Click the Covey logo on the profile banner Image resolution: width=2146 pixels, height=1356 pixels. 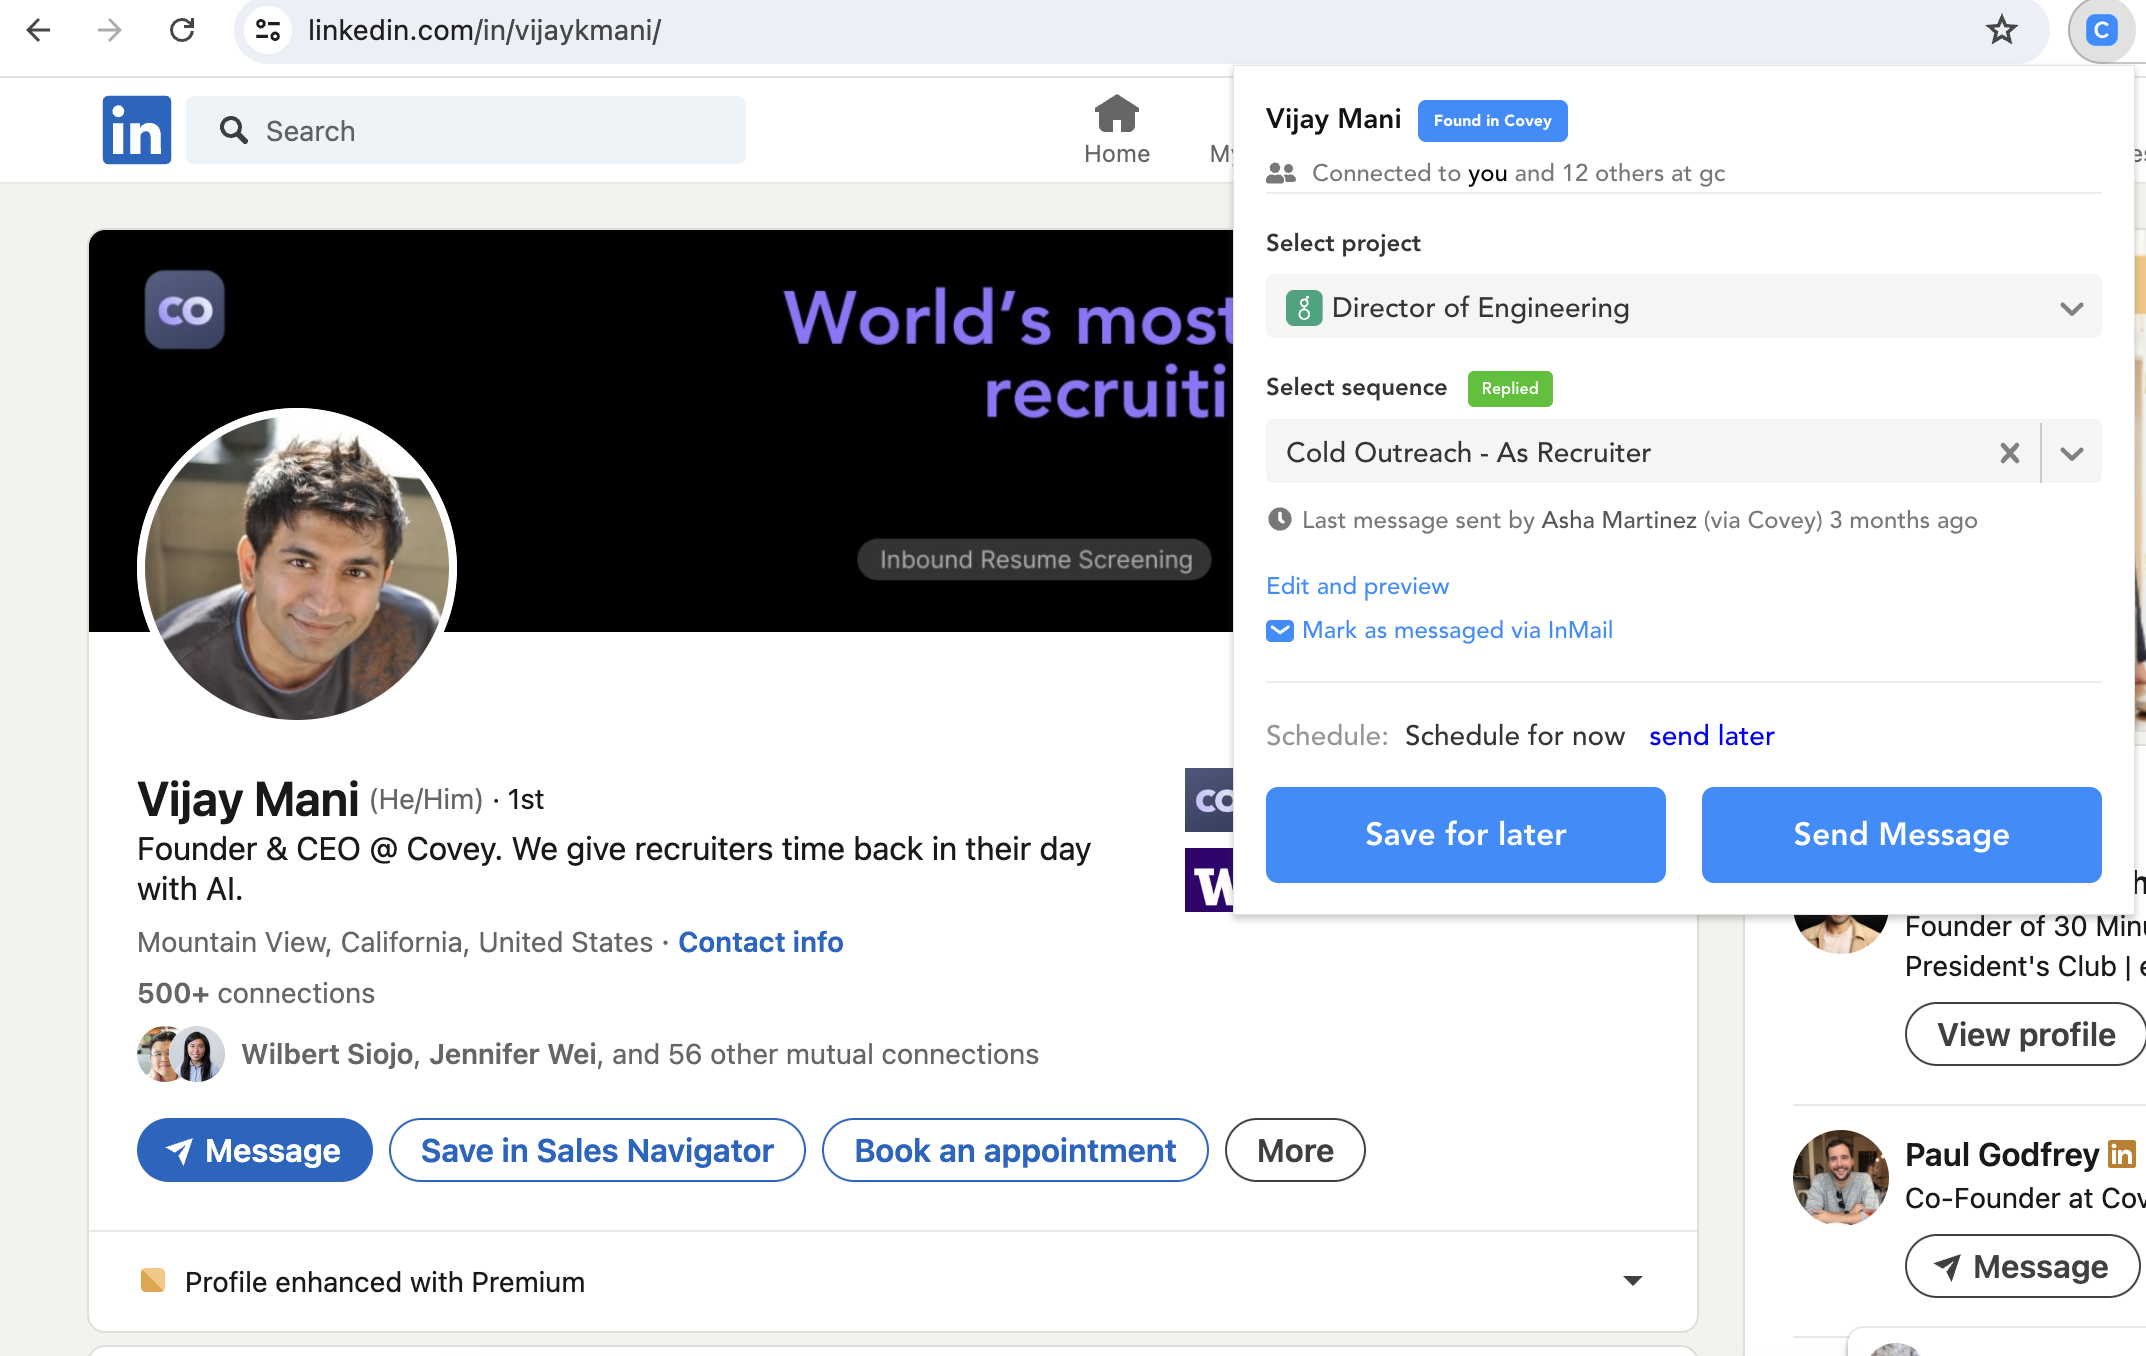[x=185, y=310]
